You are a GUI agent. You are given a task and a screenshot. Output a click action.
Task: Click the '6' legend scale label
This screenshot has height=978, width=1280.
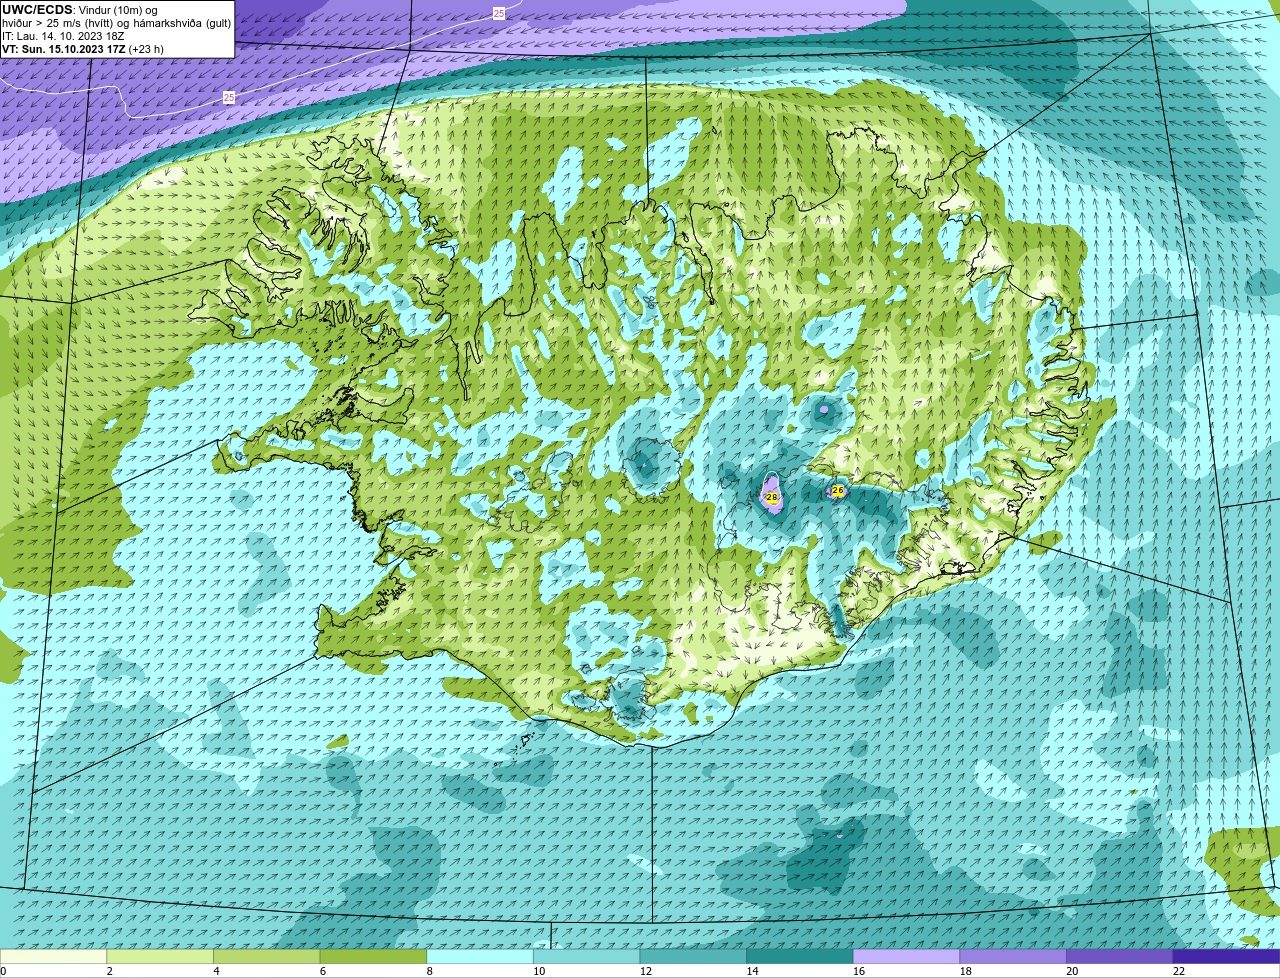pos(323,971)
